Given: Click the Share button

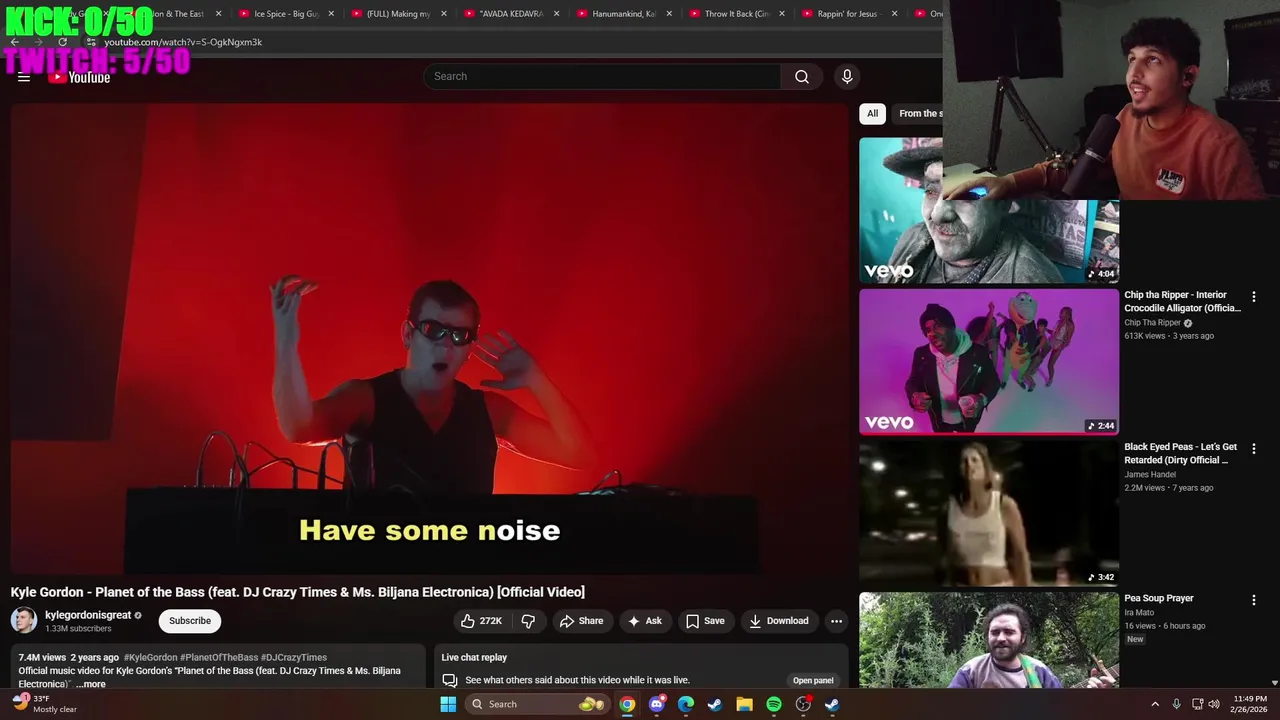Looking at the screenshot, I should 581,621.
